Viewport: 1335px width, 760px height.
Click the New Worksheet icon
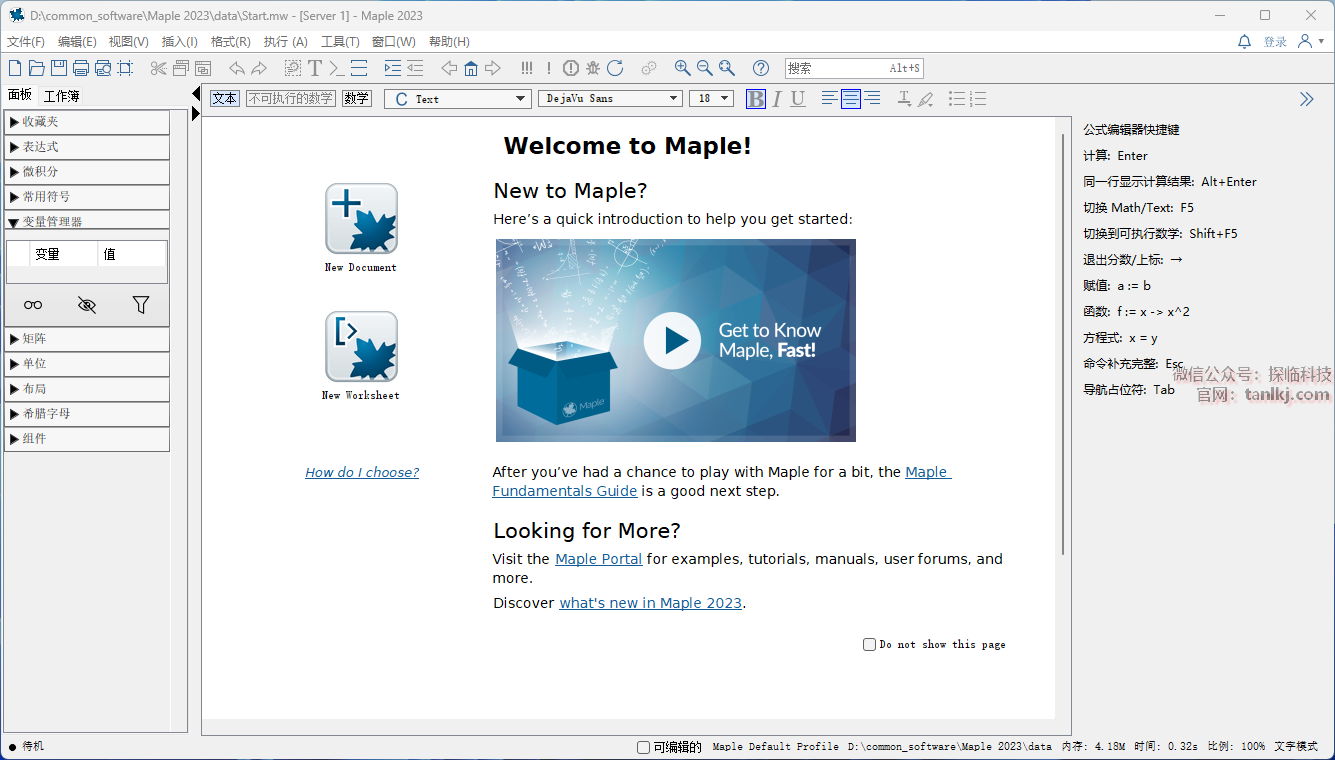click(x=361, y=347)
